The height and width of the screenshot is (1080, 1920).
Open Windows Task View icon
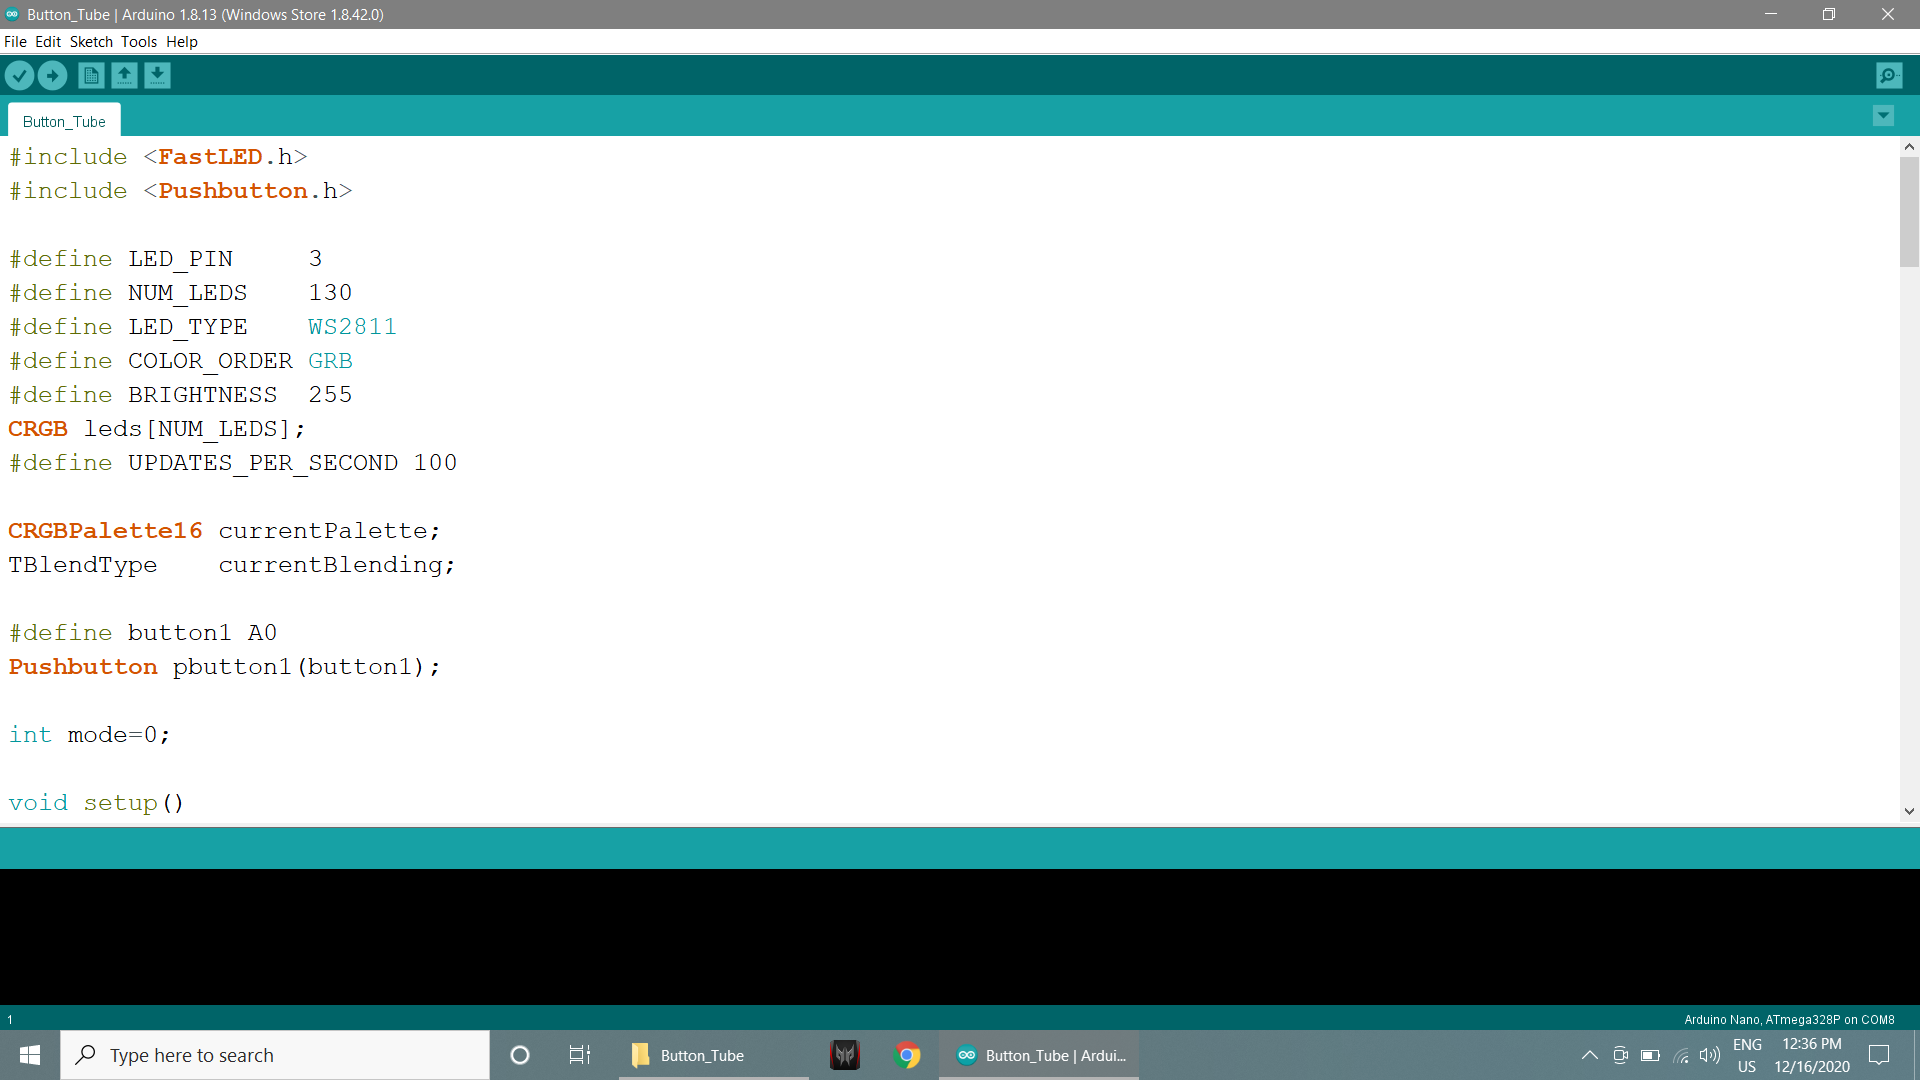(579, 1055)
